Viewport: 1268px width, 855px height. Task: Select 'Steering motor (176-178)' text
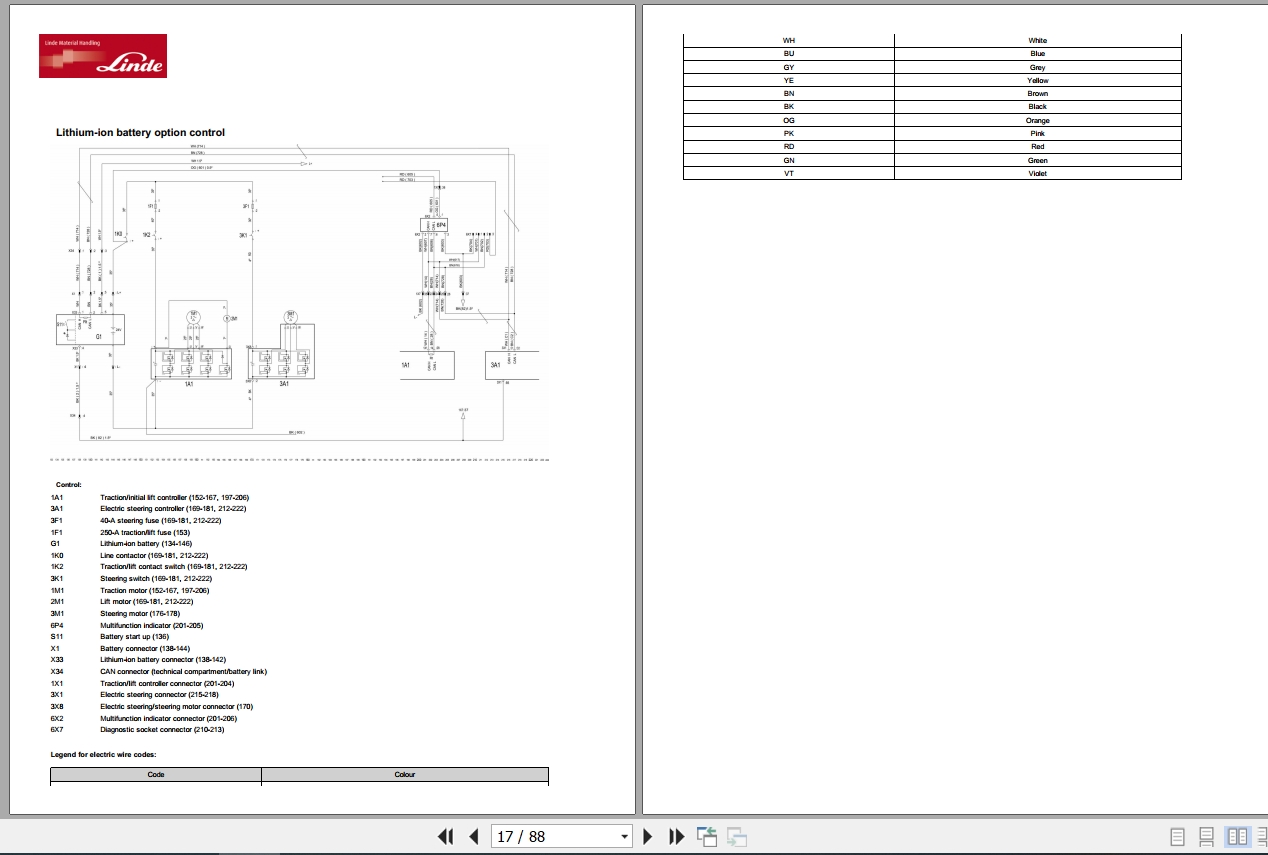[139, 614]
